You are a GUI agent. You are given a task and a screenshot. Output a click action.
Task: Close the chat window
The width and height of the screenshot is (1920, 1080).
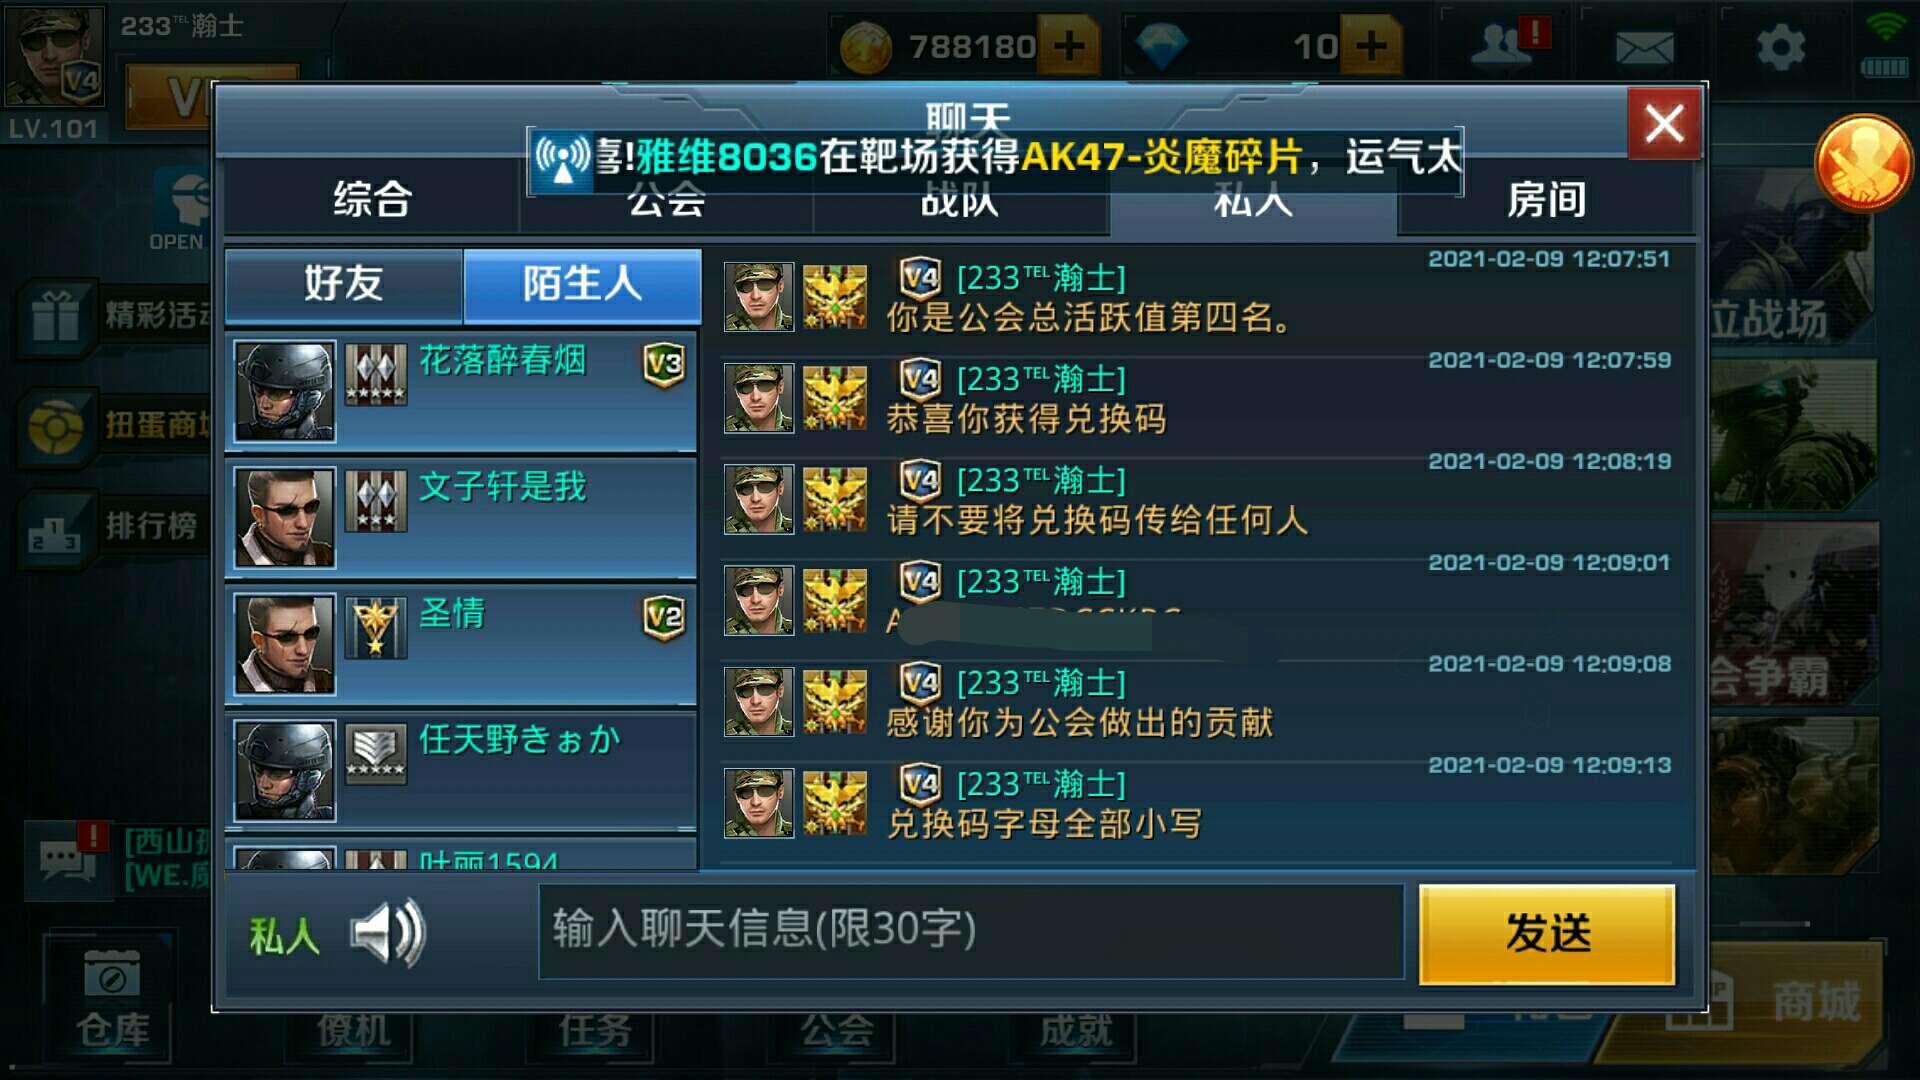coord(1664,124)
